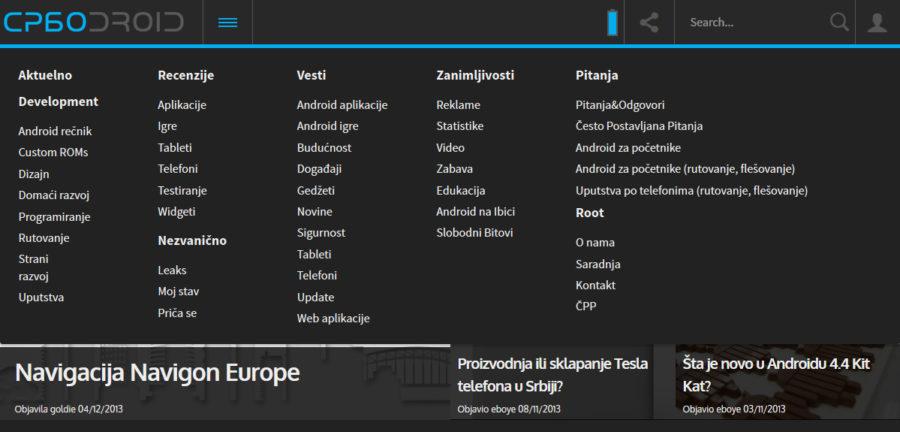Screen dimensions: 900x432
Task: Open the Uputstva link
Action: pyautogui.click(x=41, y=297)
